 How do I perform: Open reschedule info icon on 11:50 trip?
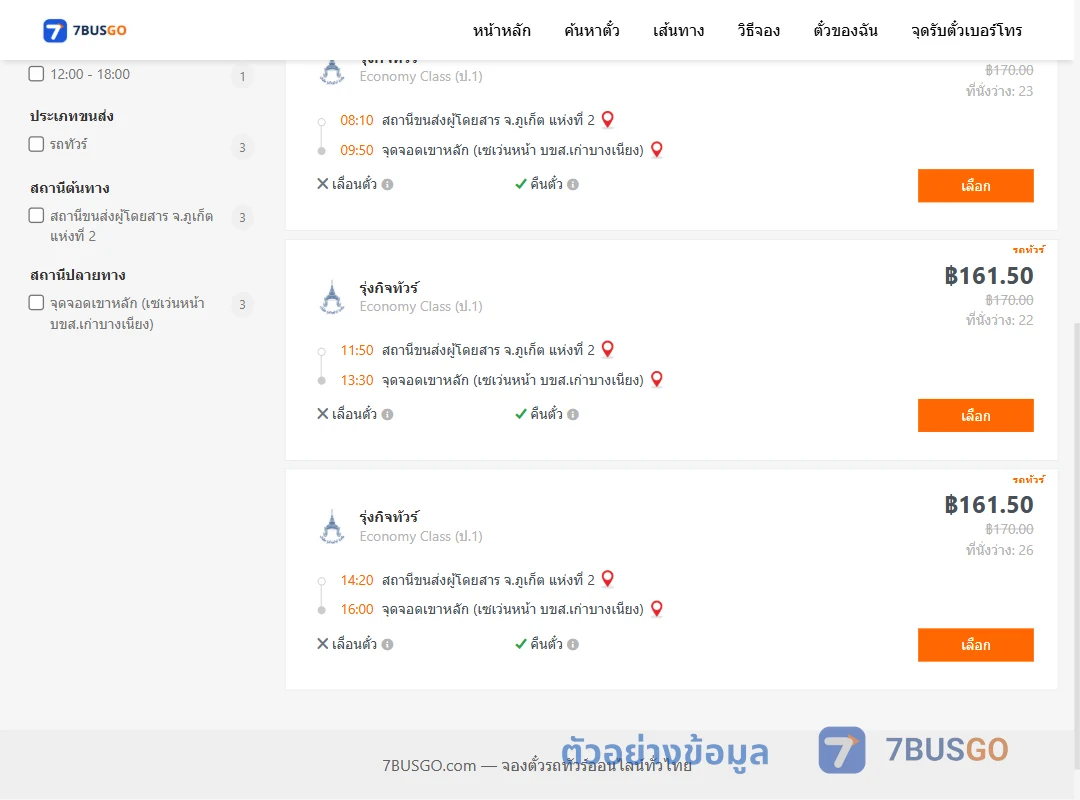(x=388, y=415)
